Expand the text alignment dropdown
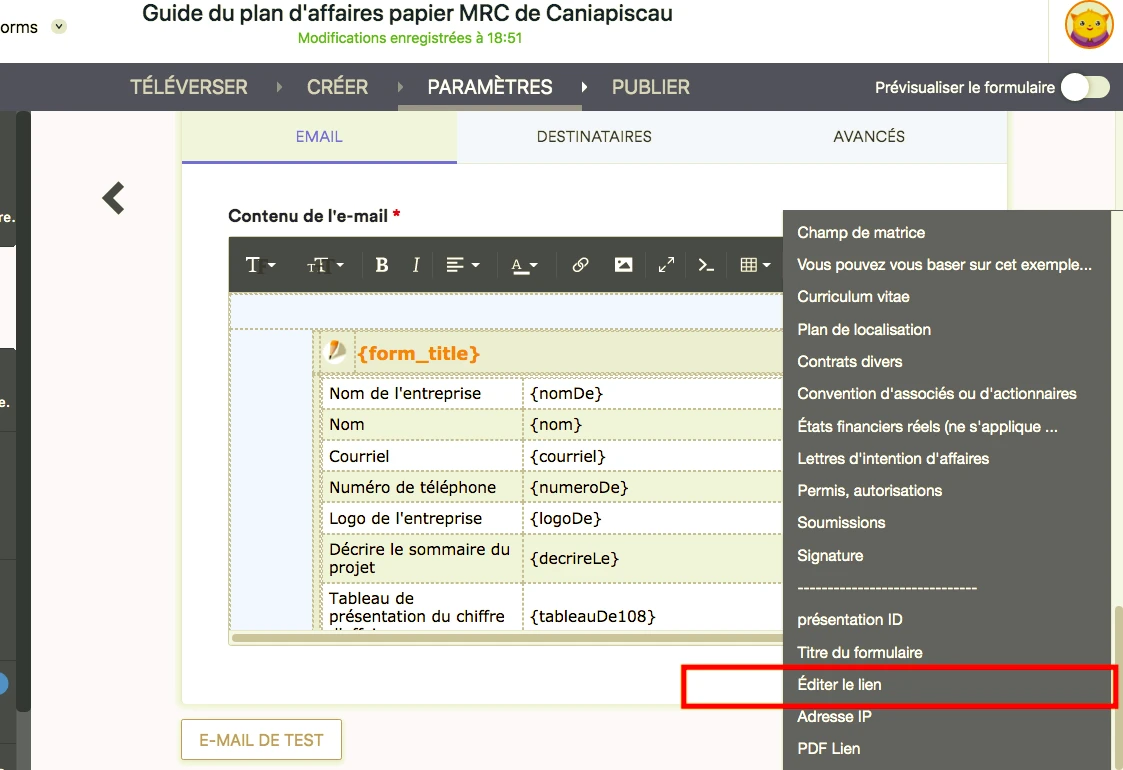Image resolution: width=1123 pixels, height=770 pixels. point(462,265)
